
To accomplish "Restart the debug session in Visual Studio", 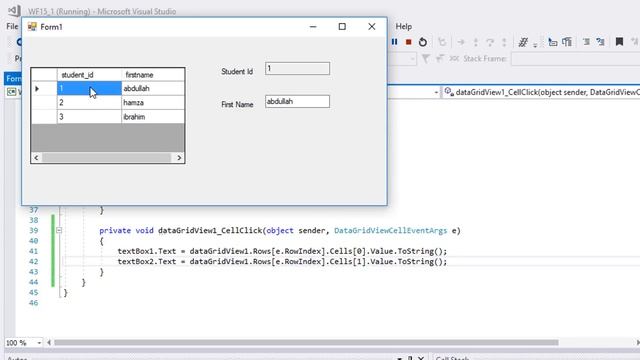I will [x=423, y=42].
